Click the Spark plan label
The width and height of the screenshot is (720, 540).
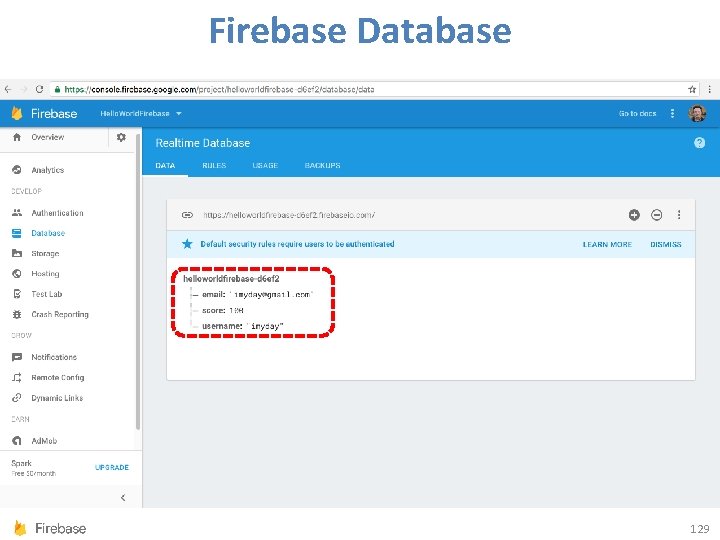pyautogui.click(x=22, y=463)
